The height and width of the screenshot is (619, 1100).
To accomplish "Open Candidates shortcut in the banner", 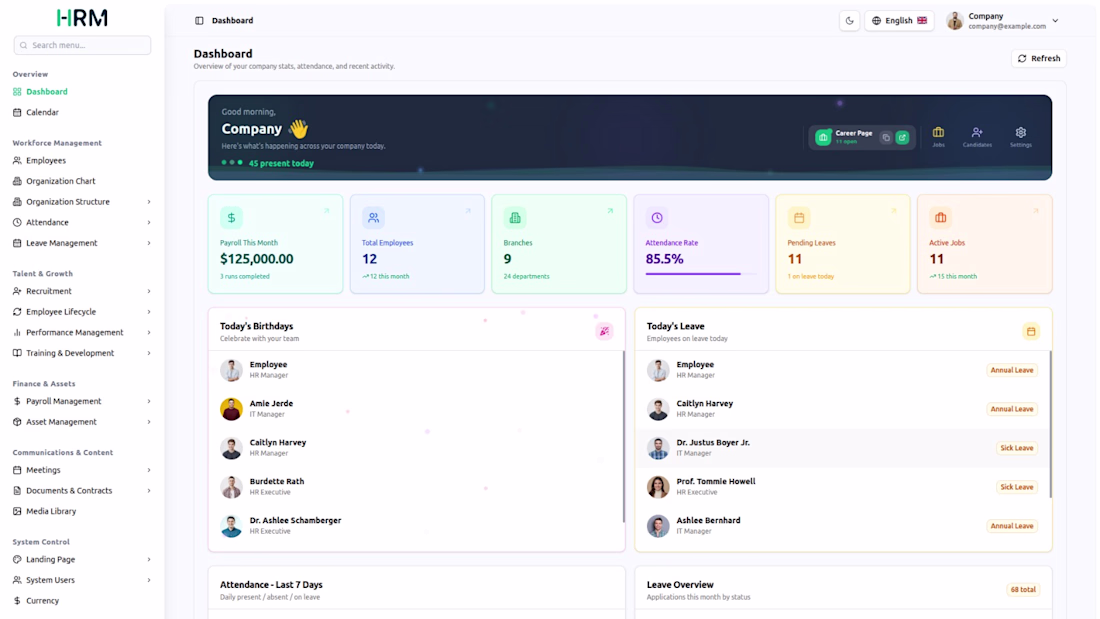I will (x=977, y=137).
